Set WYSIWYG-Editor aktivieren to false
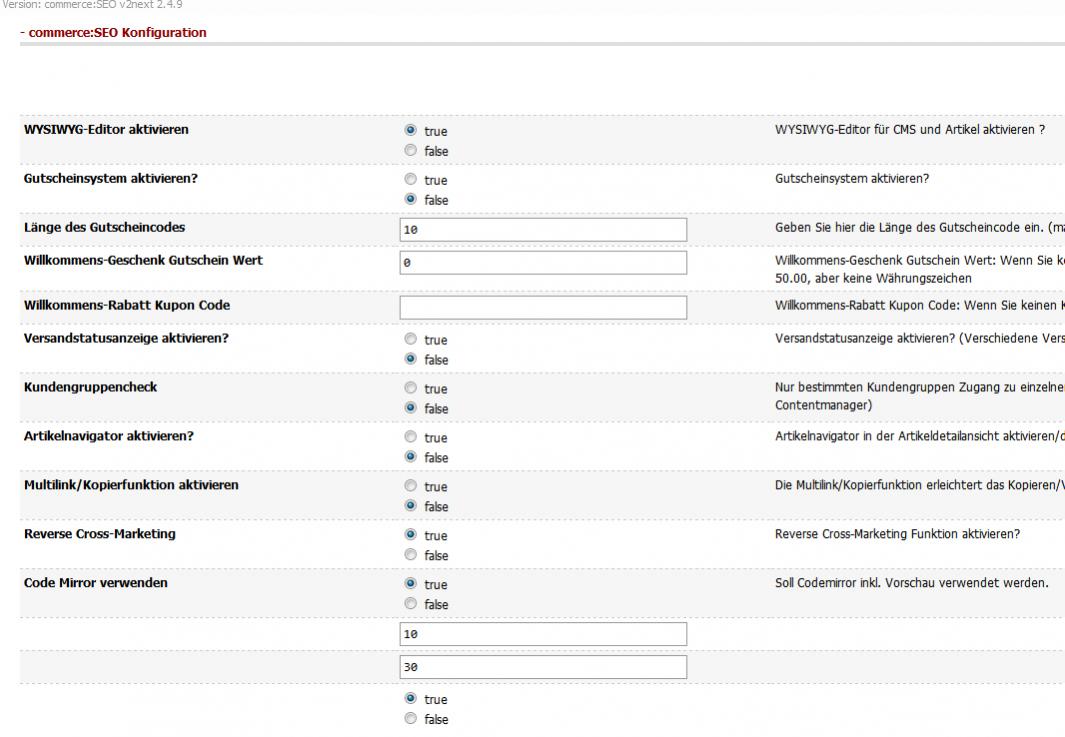 point(410,151)
